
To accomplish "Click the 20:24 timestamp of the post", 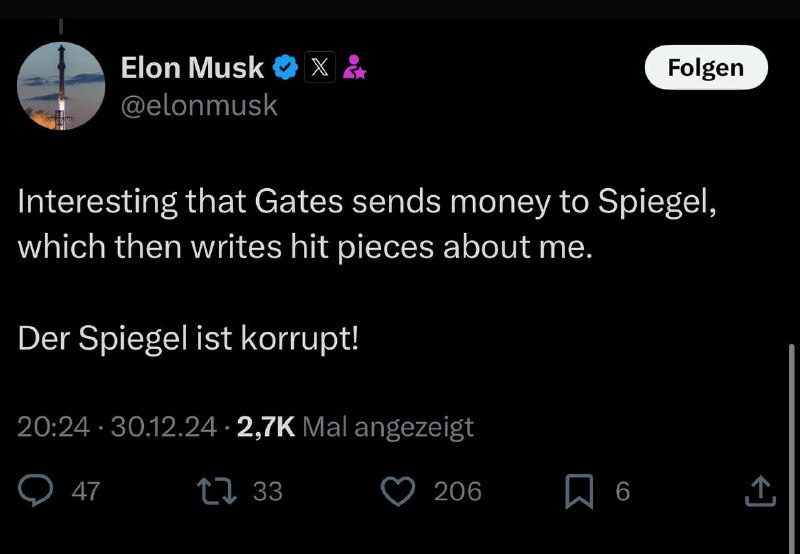I will (x=54, y=427).
